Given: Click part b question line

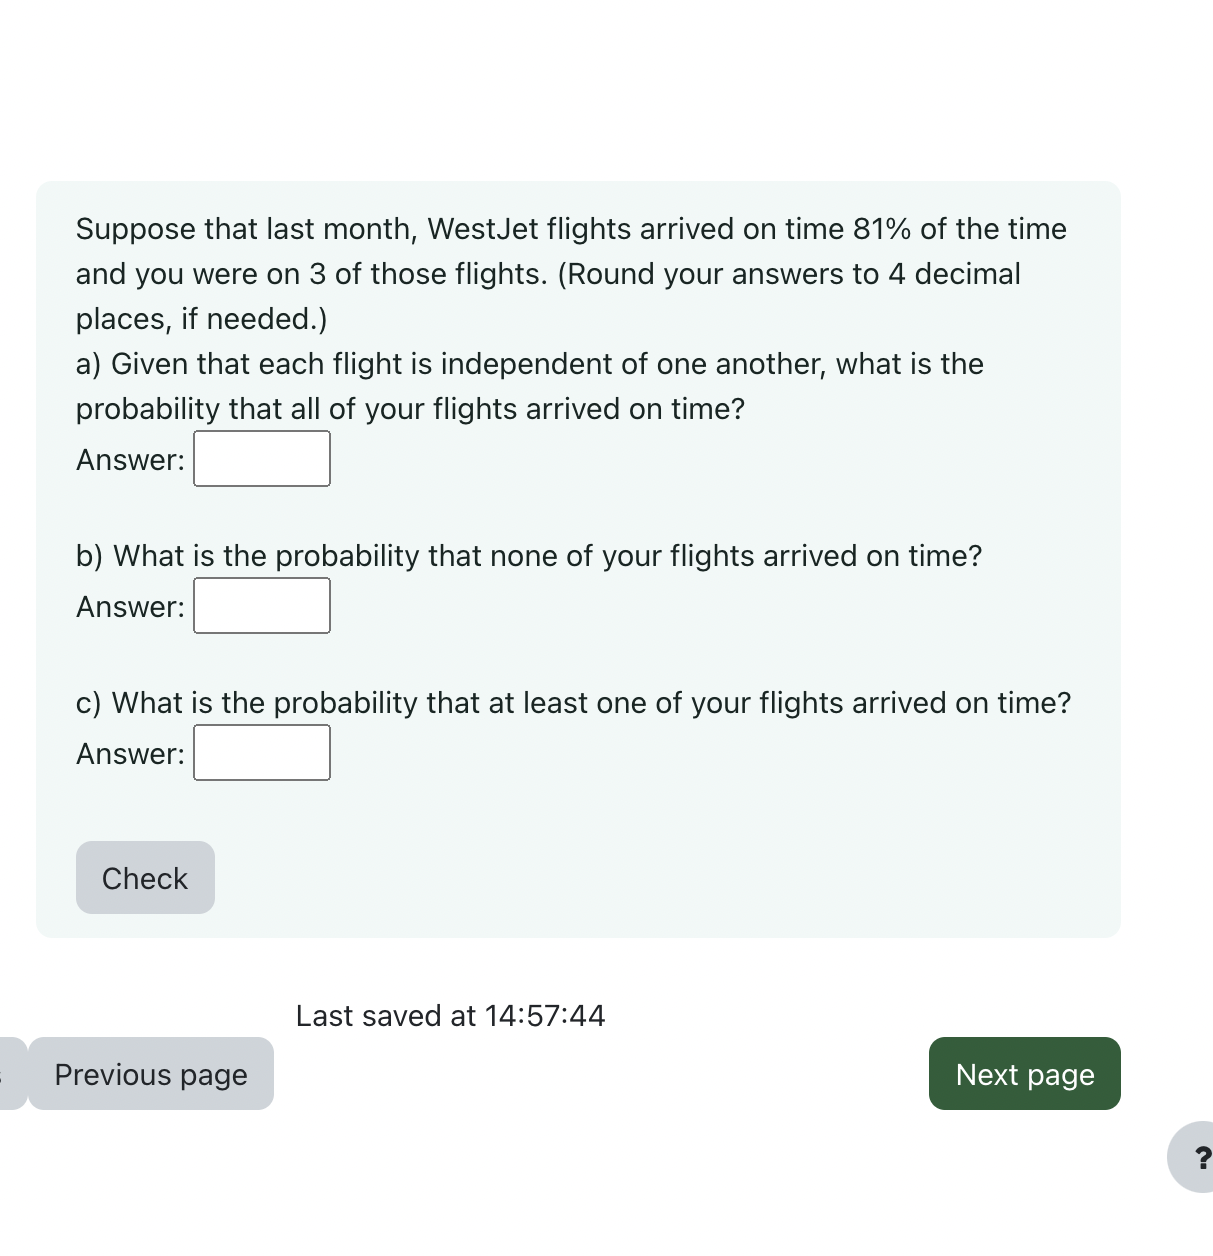Looking at the screenshot, I should (528, 556).
